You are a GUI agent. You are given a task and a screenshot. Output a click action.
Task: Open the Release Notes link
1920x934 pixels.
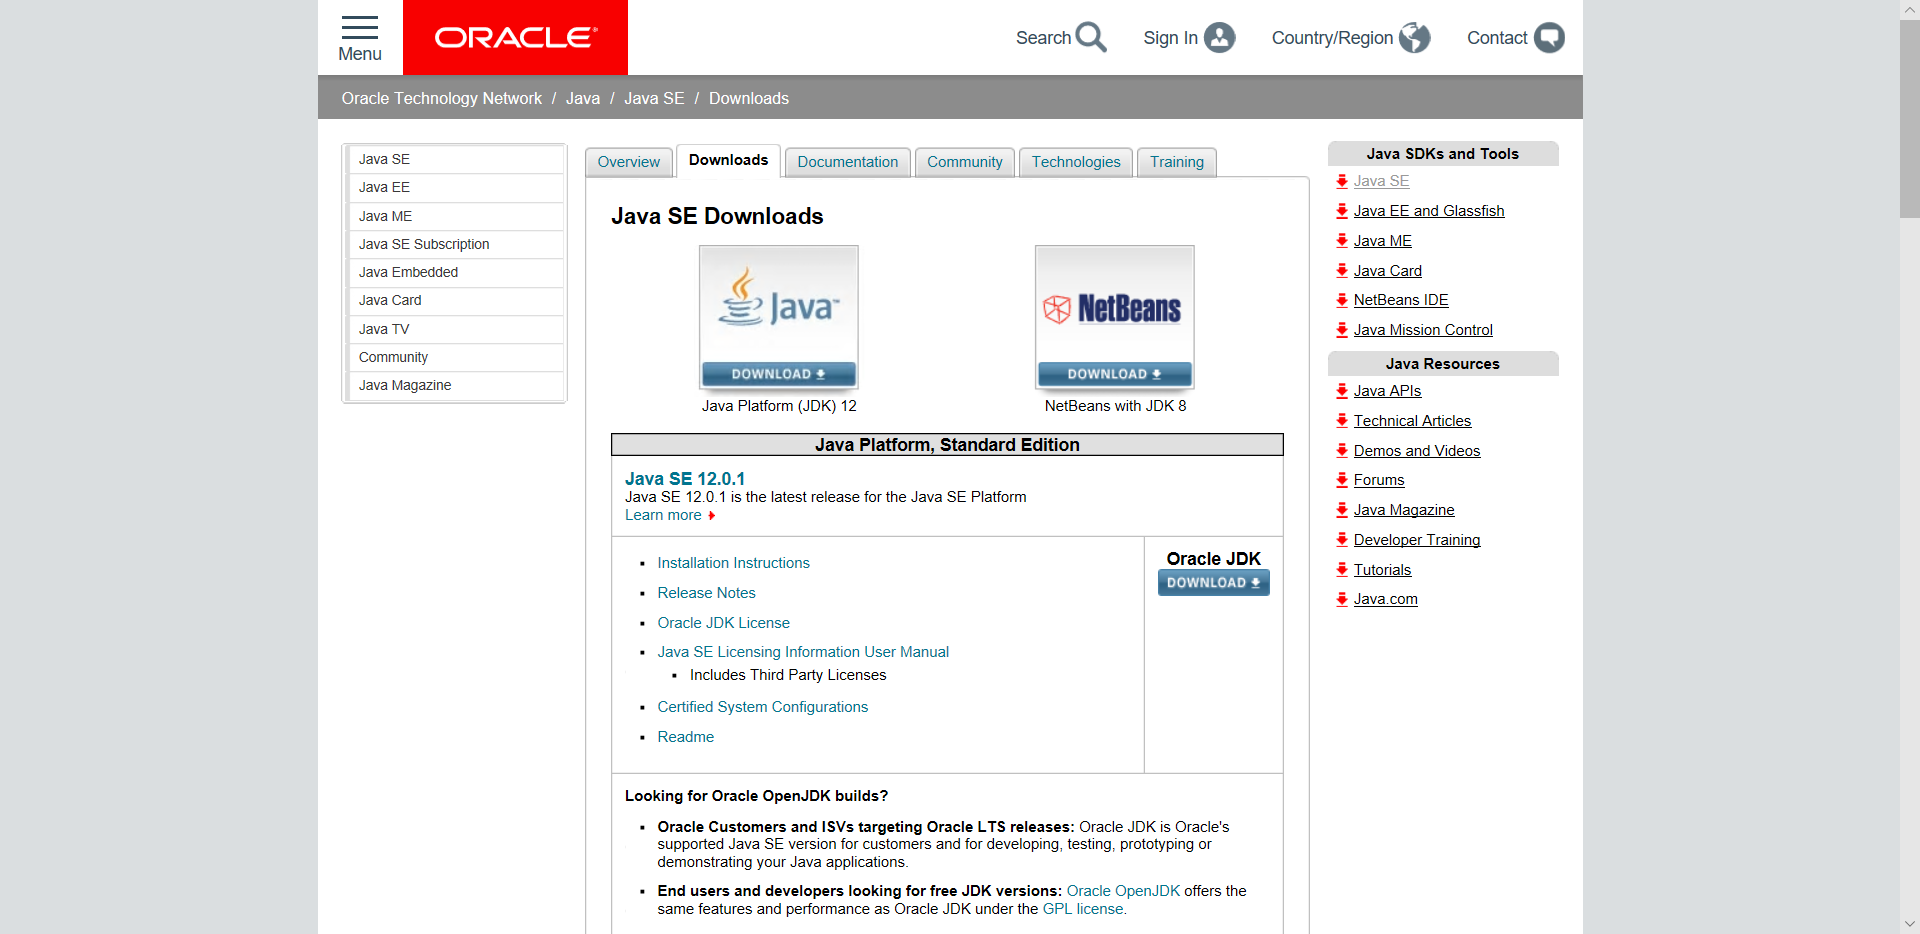click(706, 593)
